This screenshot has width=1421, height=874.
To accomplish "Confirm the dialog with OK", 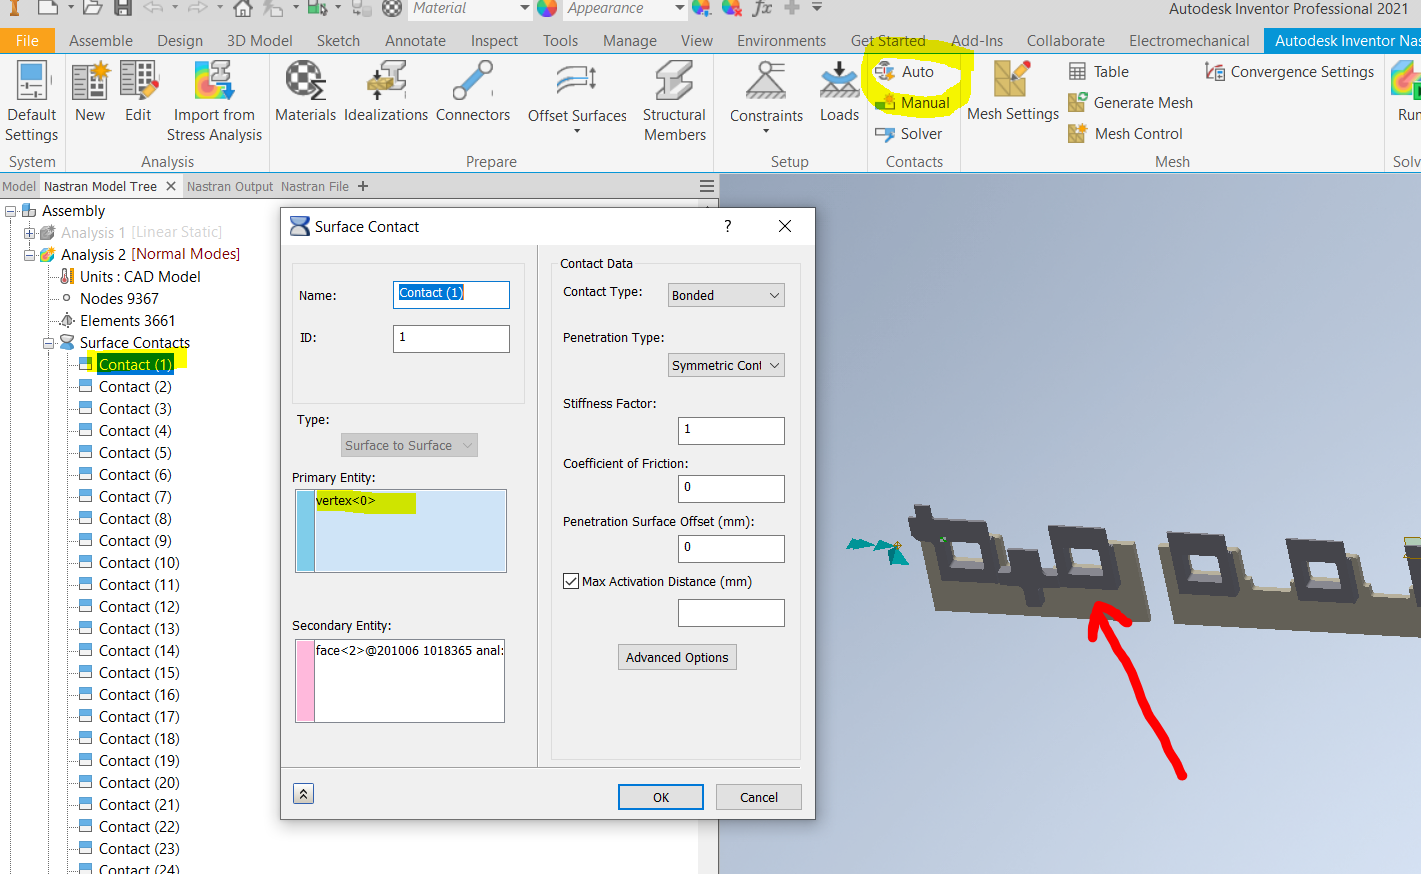I will (660, 797).
